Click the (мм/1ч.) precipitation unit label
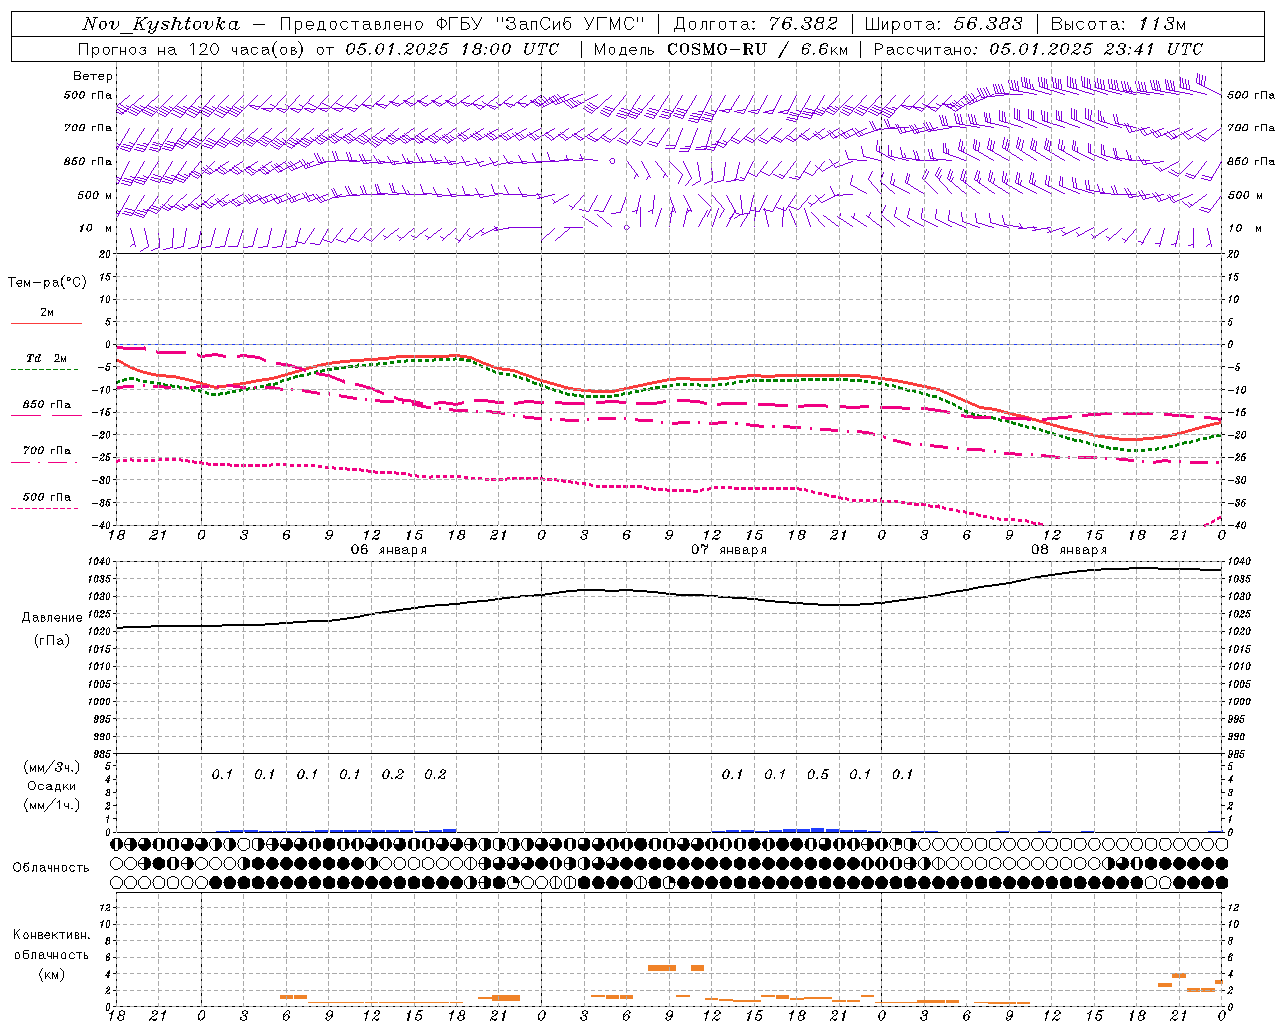 pyautogui.click(x=52, y=805)
